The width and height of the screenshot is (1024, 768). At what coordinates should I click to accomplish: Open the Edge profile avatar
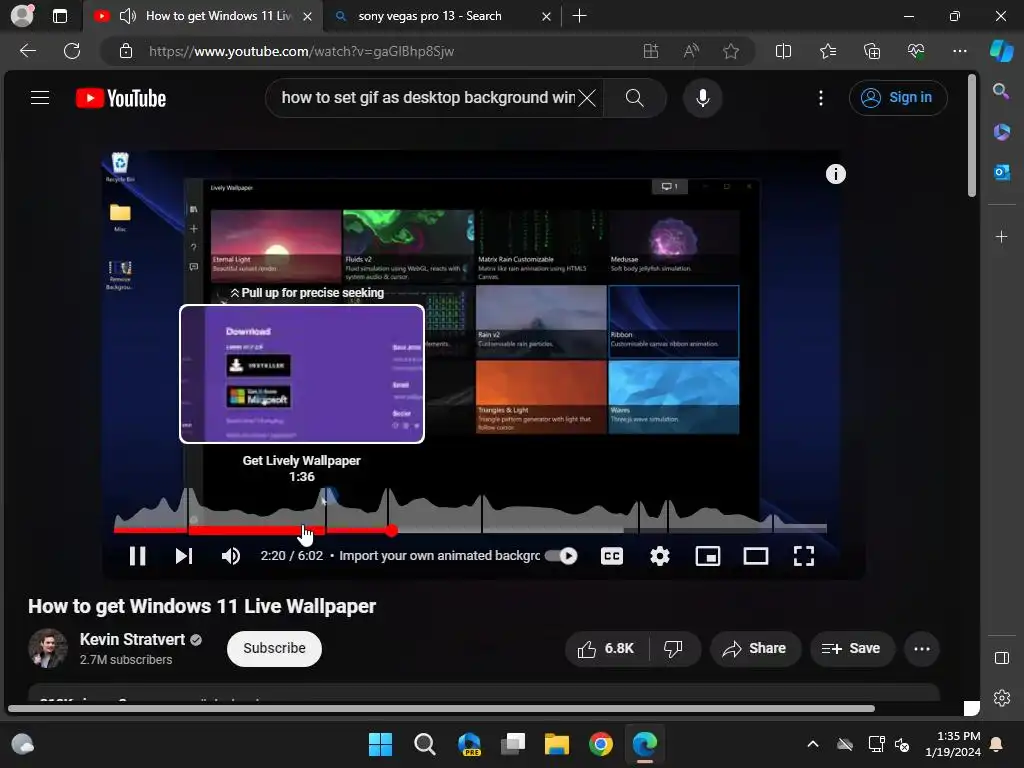22,16
